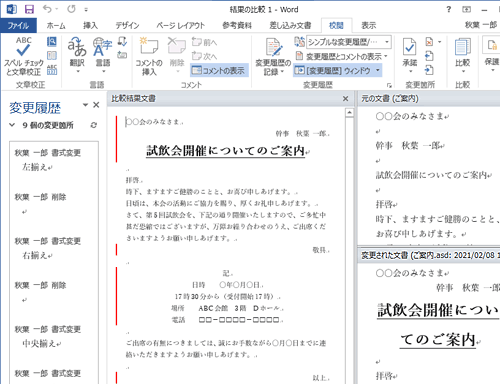Select revision 書式変更 左揃え
The image size is (500, 384).
click(48, 160)
